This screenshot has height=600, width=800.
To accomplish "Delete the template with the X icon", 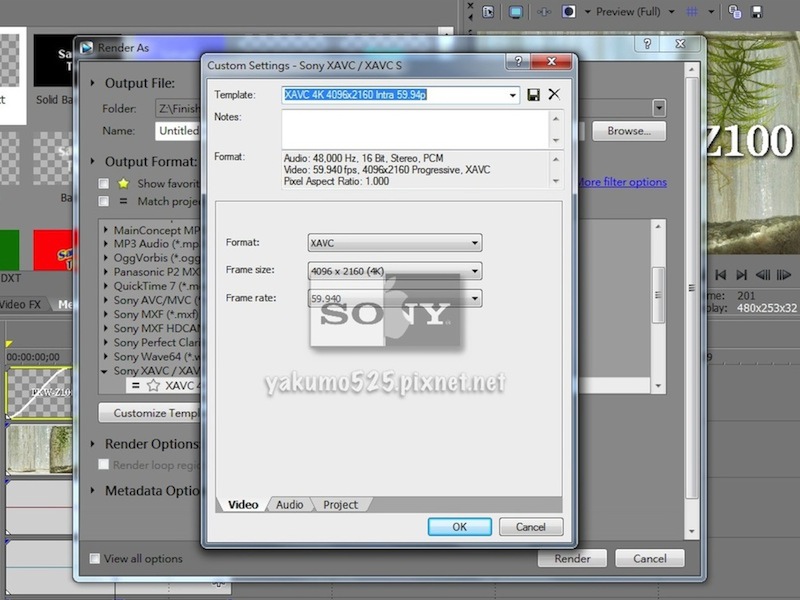I will tap(554, 94).
